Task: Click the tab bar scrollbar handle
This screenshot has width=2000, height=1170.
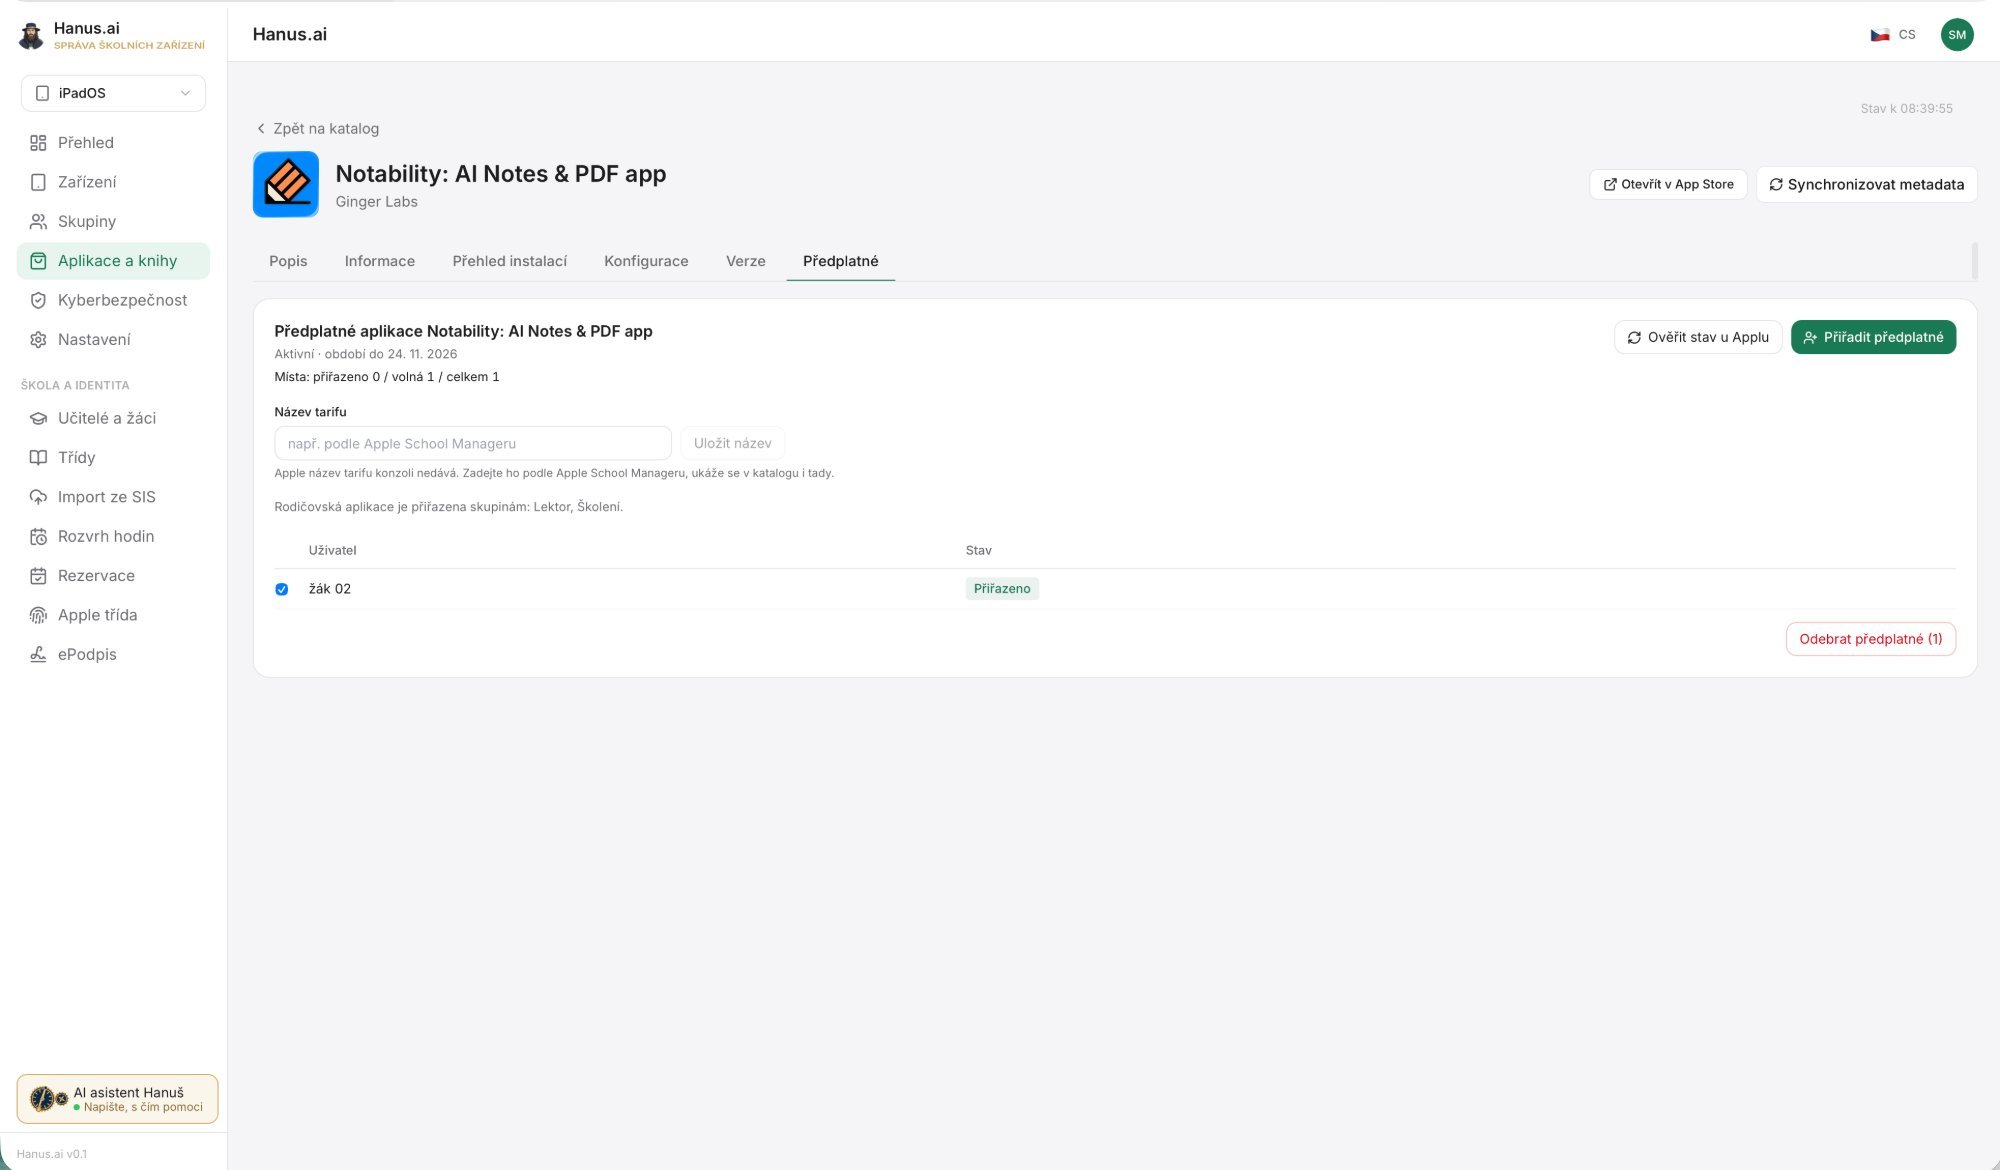Action: coord(1974,261)
